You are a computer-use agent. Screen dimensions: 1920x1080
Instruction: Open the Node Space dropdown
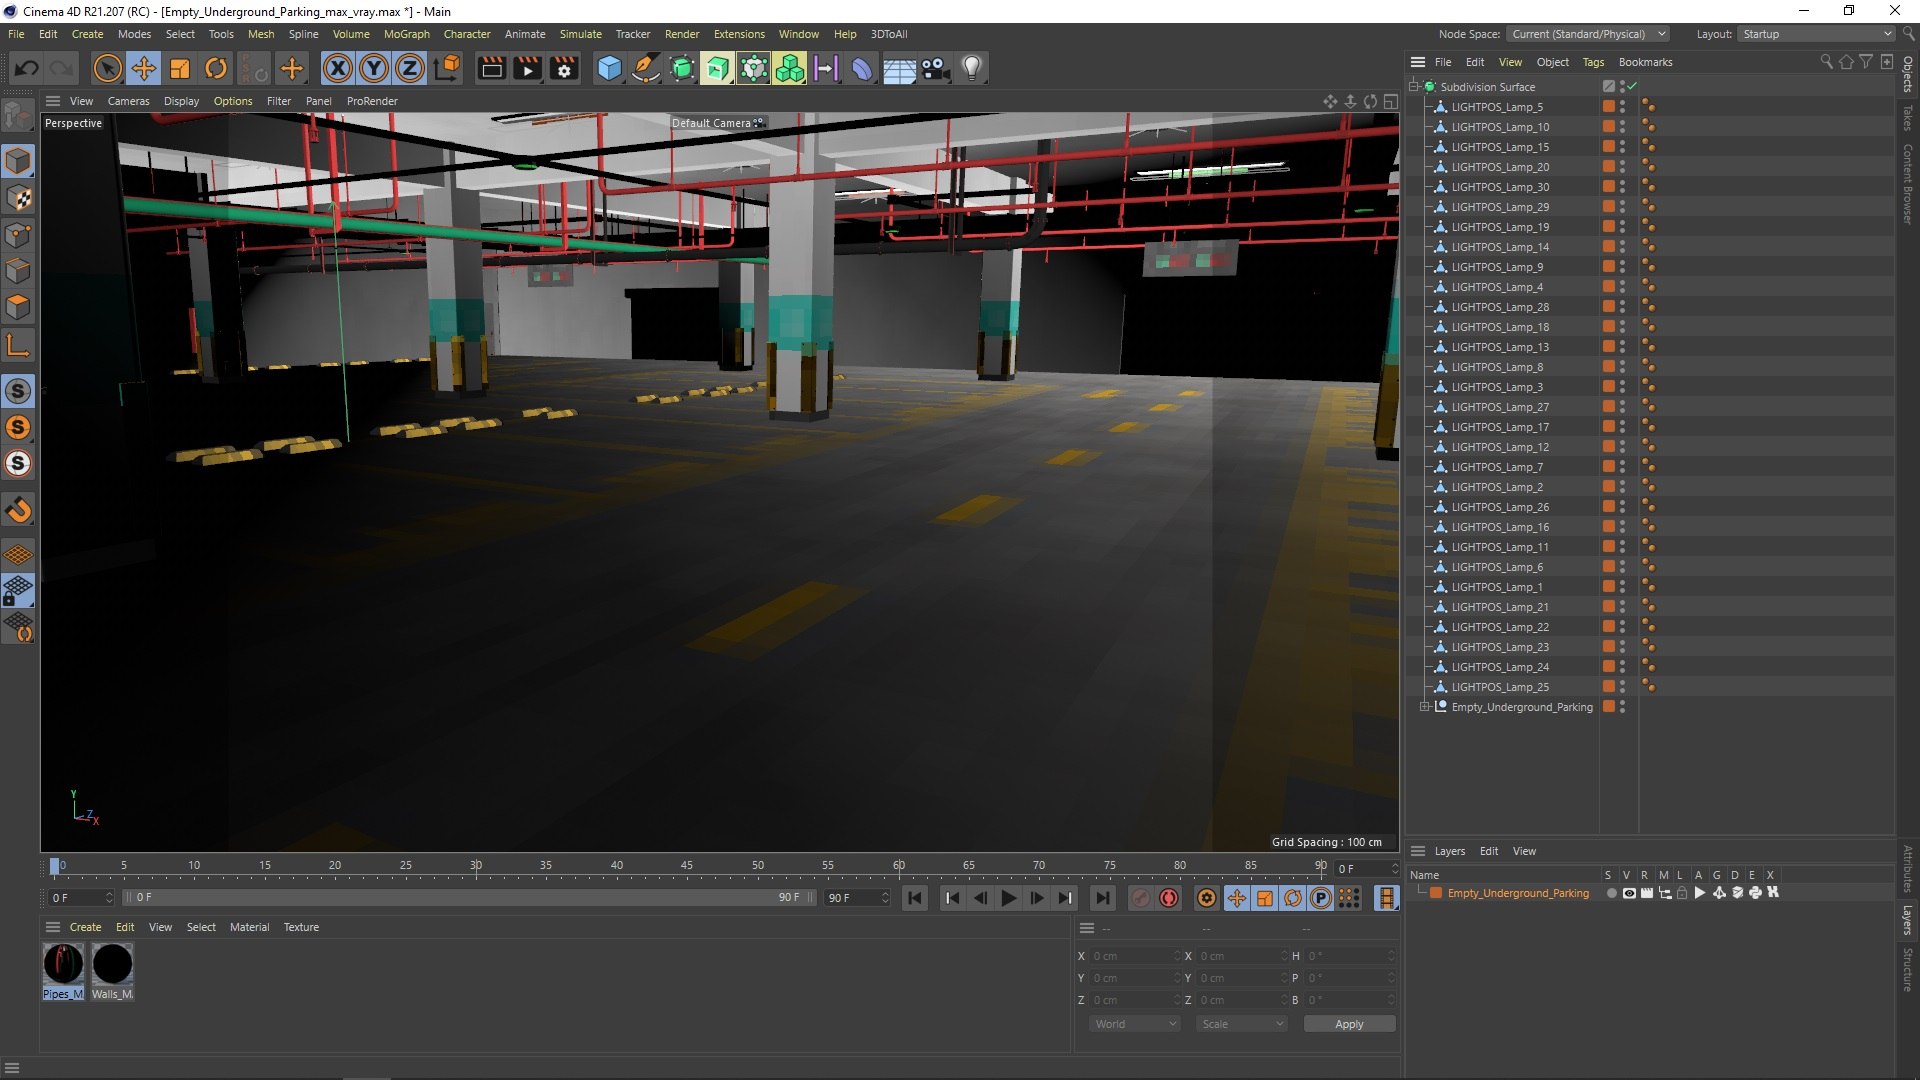click(x=1588, y=34)
